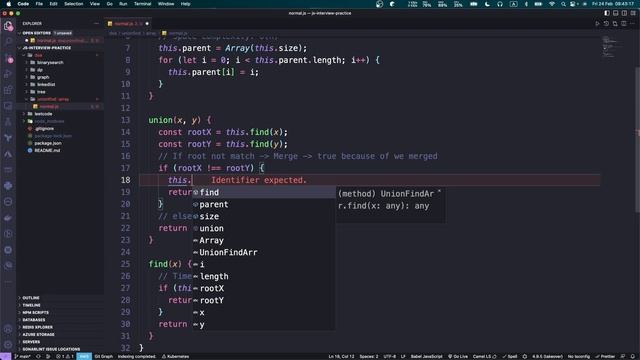640x360 pixels.
Task: Open the Edit menu
Action: pyautogui.click(x=53, y=4)
